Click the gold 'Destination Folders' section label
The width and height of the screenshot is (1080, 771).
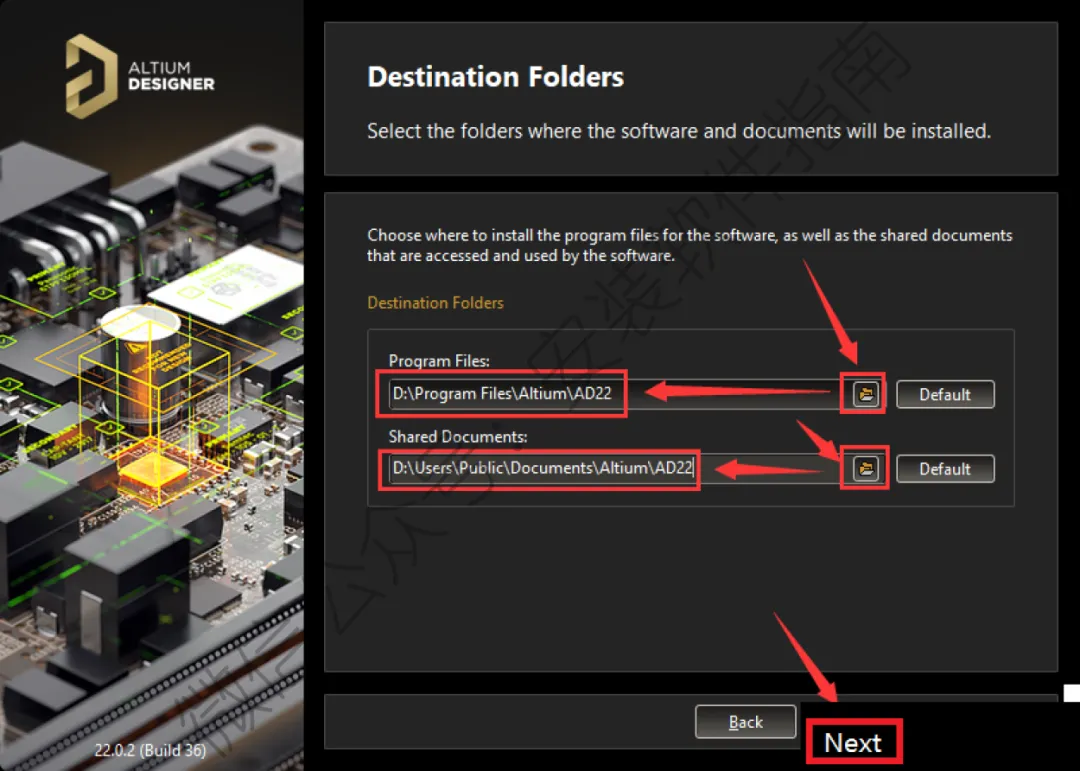point(435,302)
